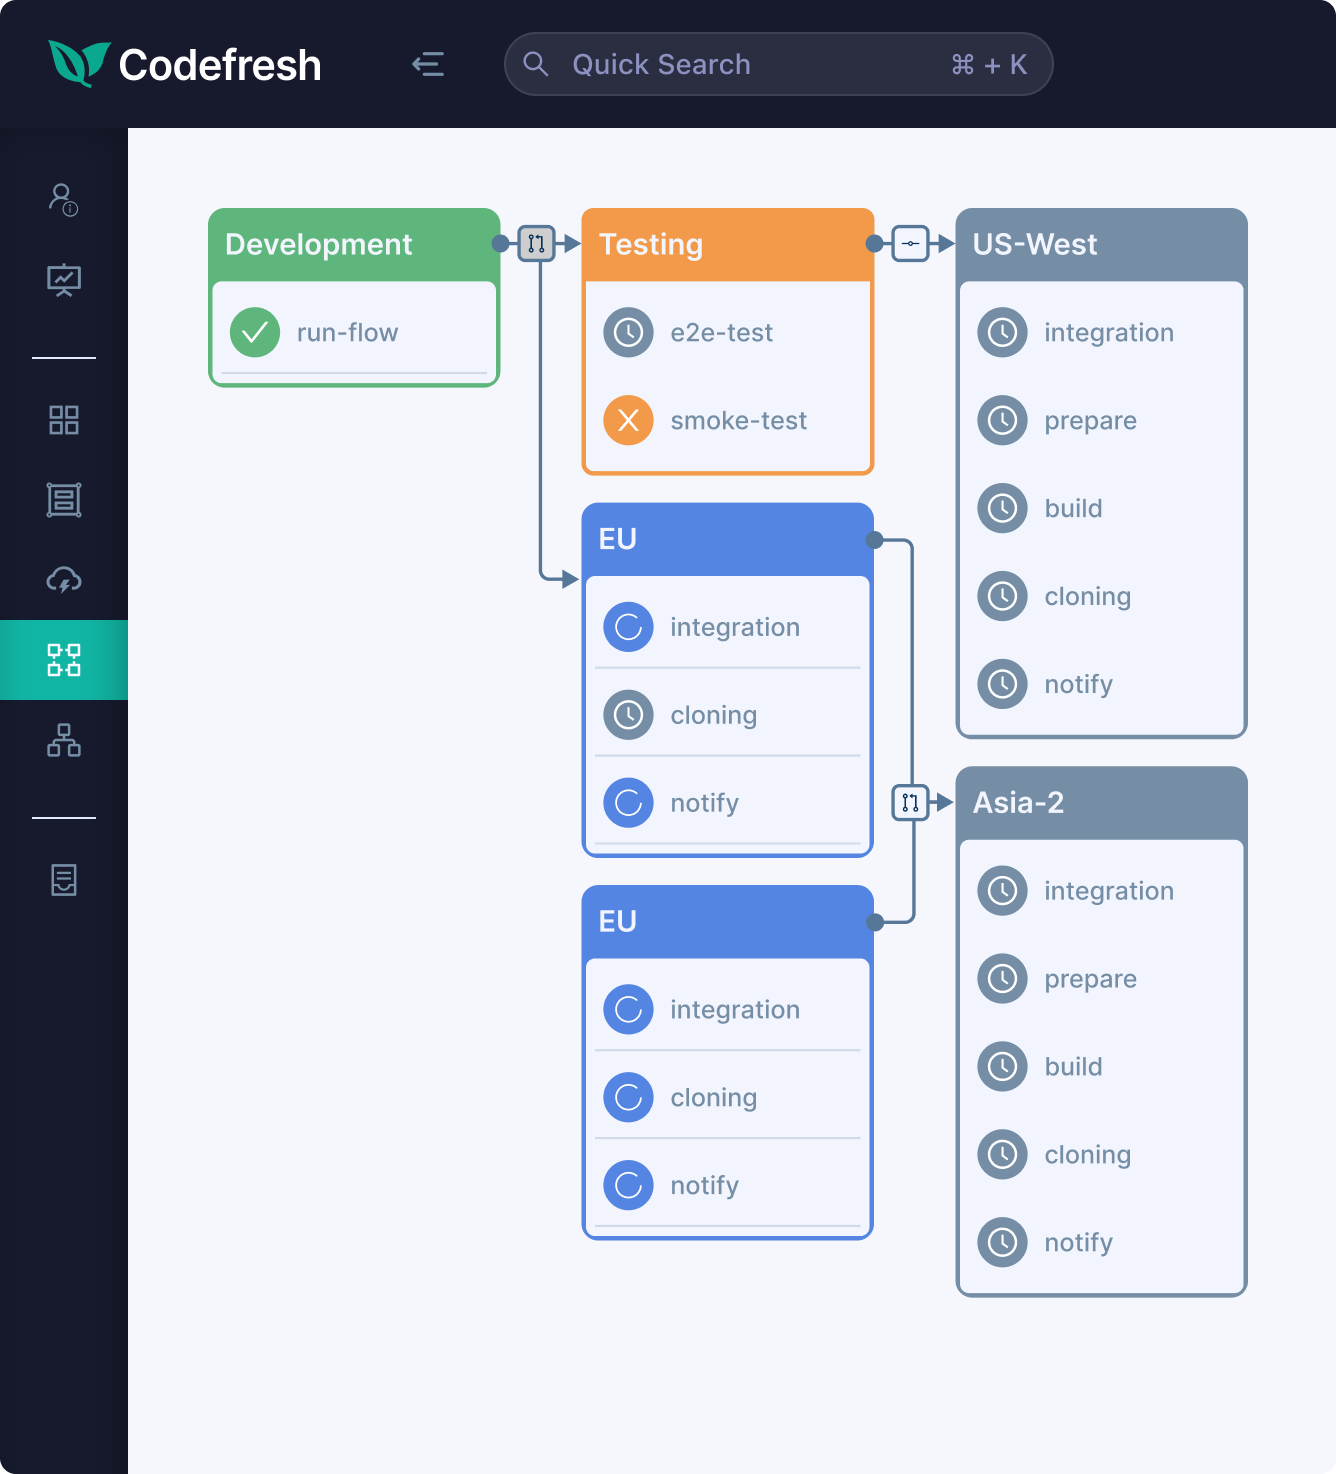Click Asia-2 integration clock icon
The width and height of the screenshot is (1336, 1474).
1003,890
